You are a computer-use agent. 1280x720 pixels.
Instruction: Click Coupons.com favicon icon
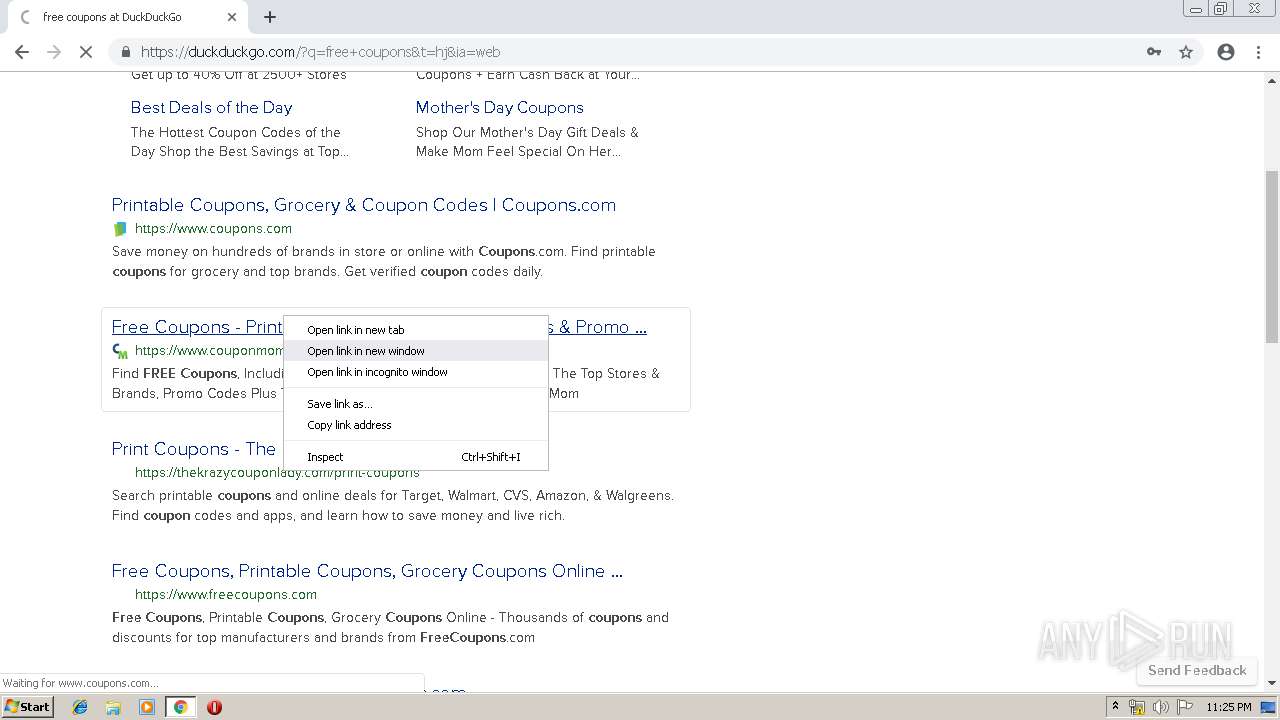[x=120, y=229]
